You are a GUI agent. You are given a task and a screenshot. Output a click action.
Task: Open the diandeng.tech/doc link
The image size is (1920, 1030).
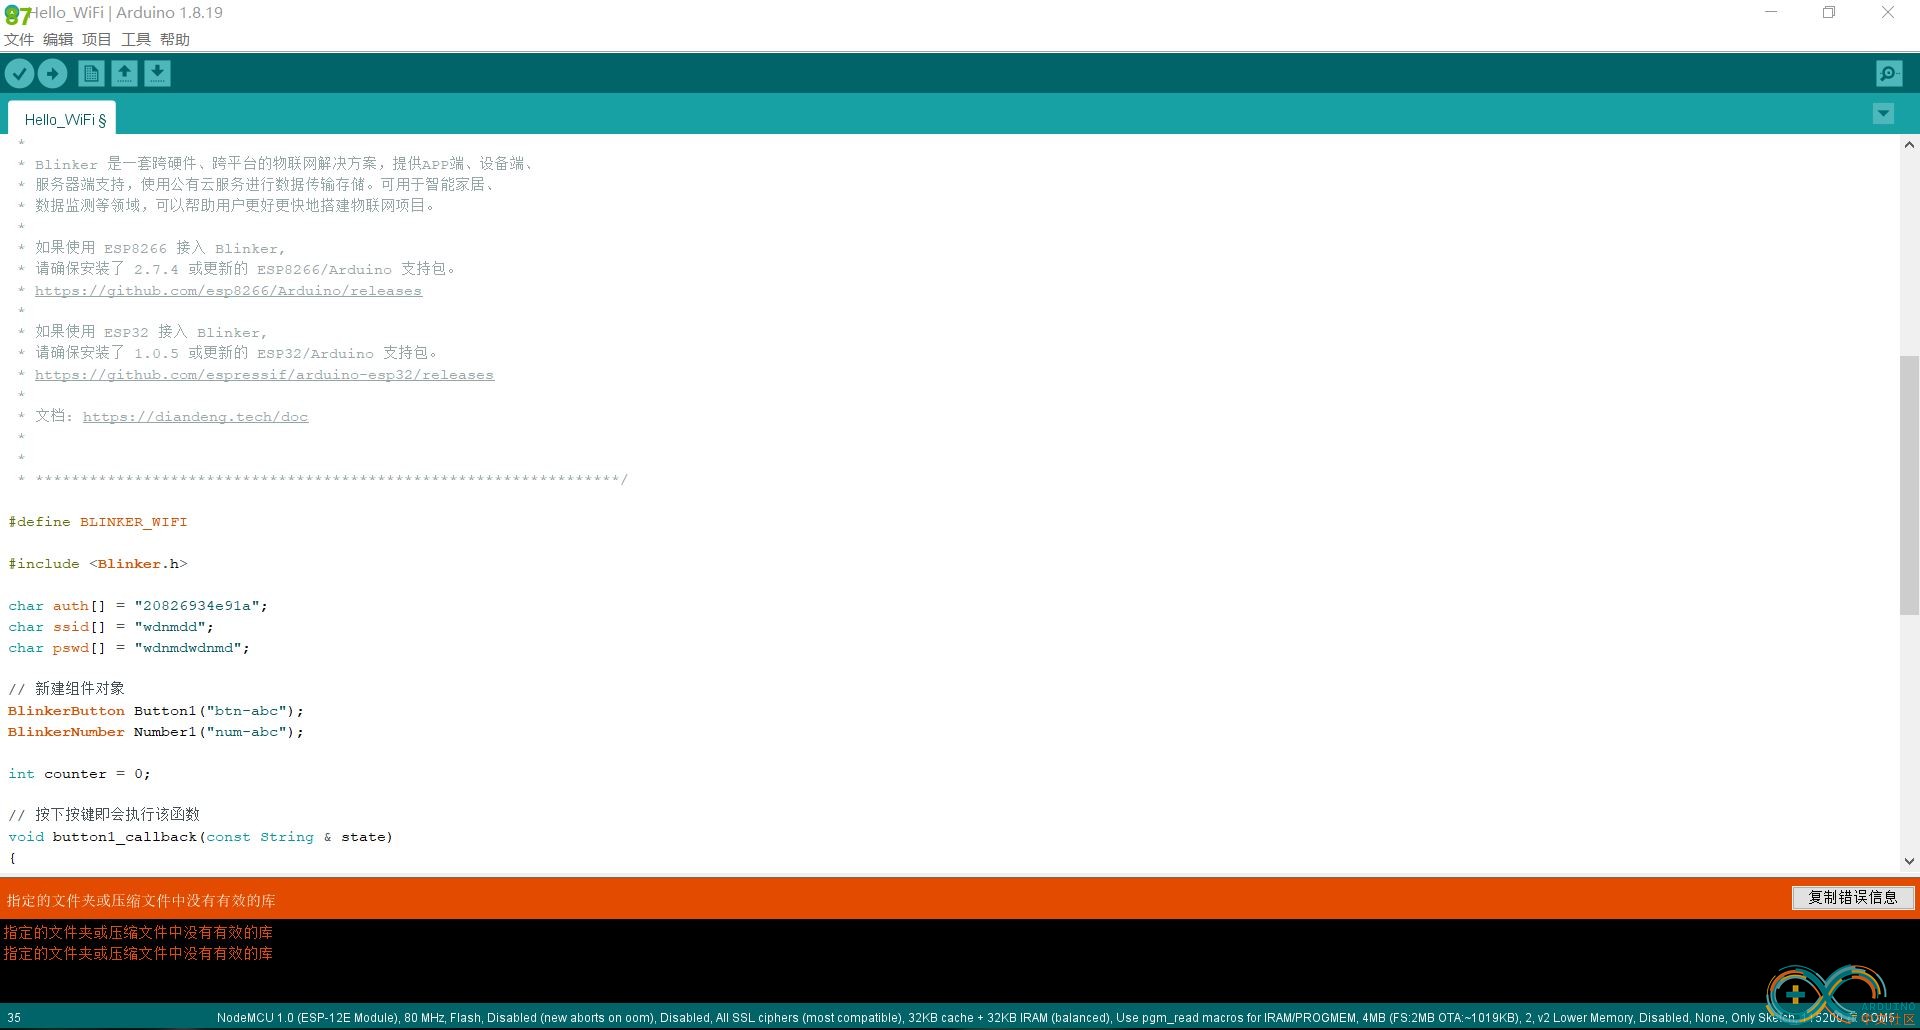click(195, 417)
